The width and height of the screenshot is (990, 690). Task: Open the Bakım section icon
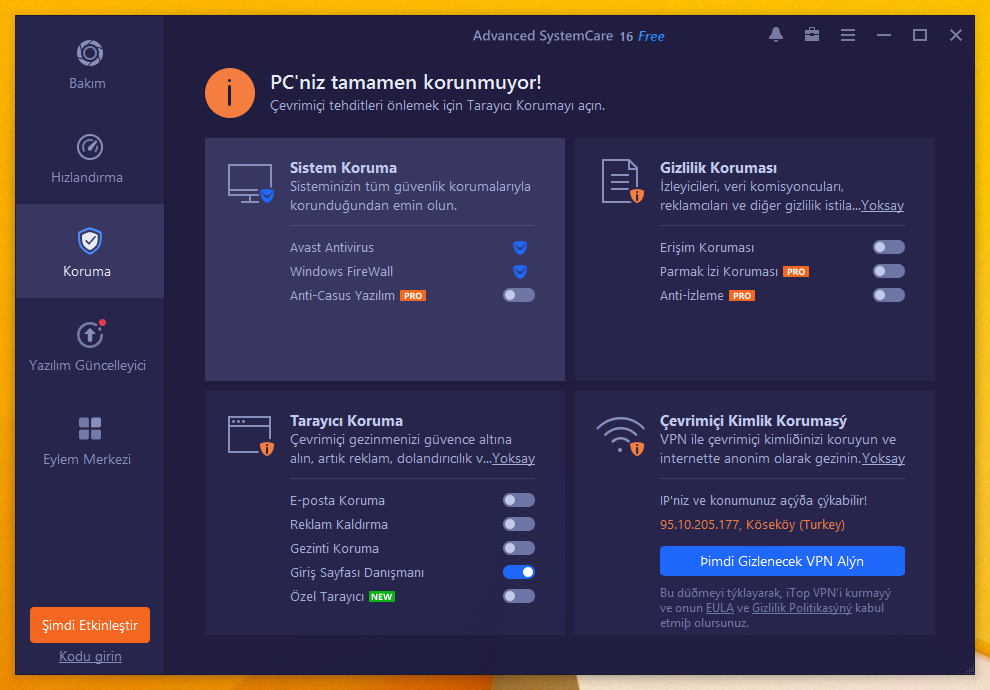click(90, 53)
